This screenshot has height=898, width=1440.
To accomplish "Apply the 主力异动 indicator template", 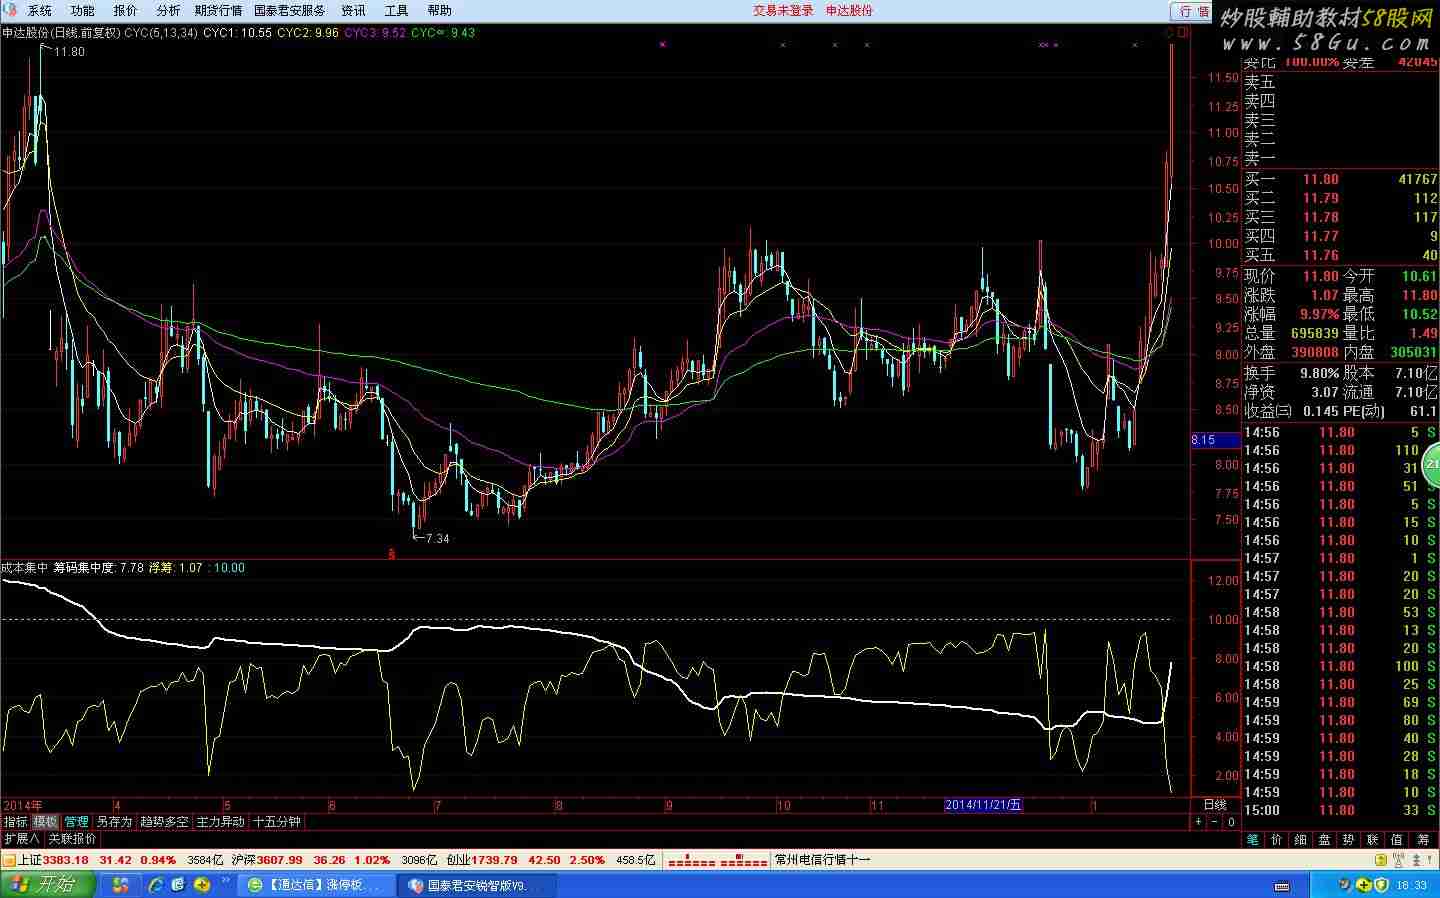I will point(221,821).
